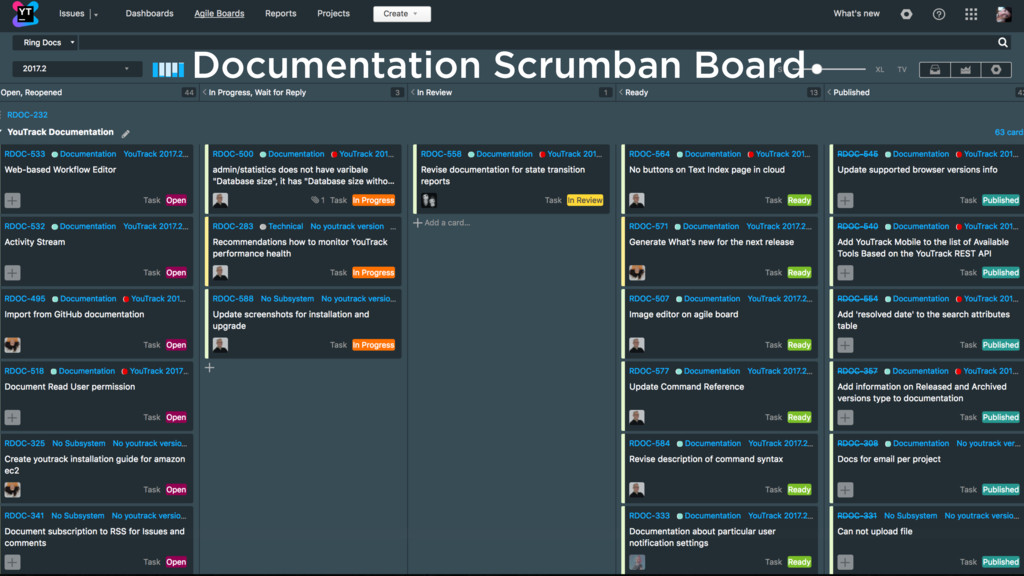Collapse the Published column
The height and width of the screenshot is (576, 1024).
click(x=829, y=93)
